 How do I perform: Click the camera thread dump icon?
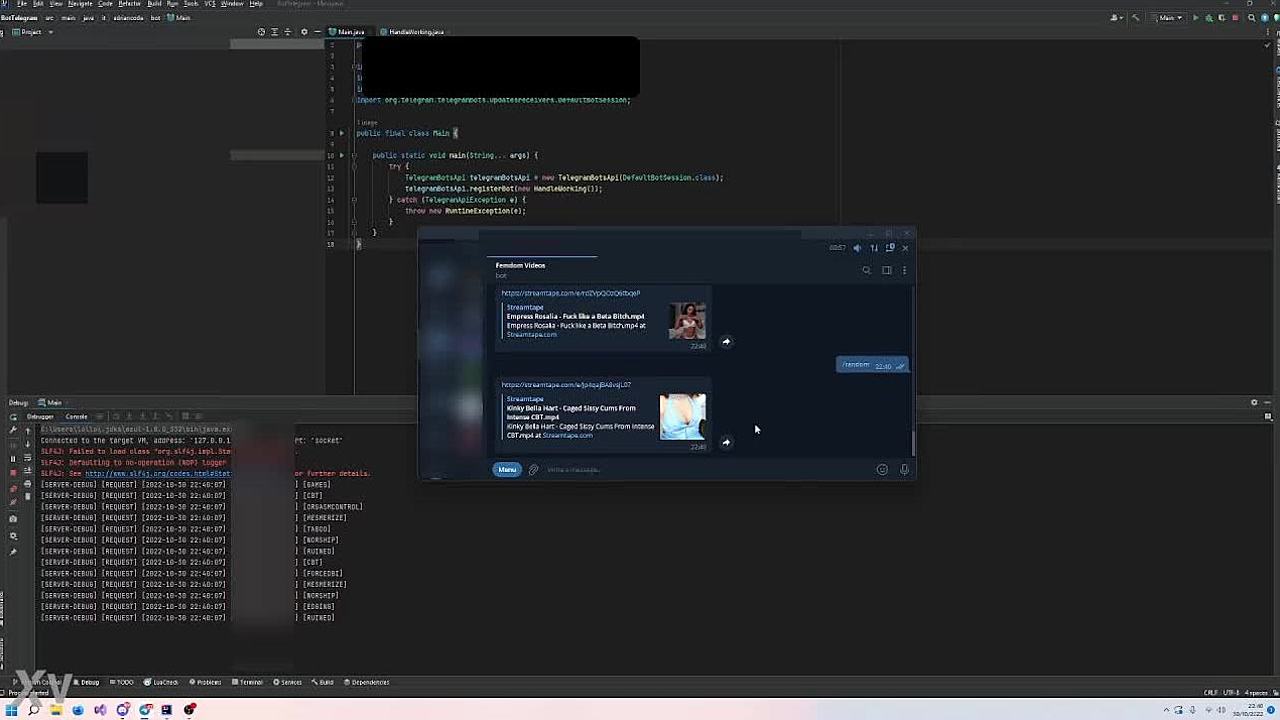[x=13, y=519]
